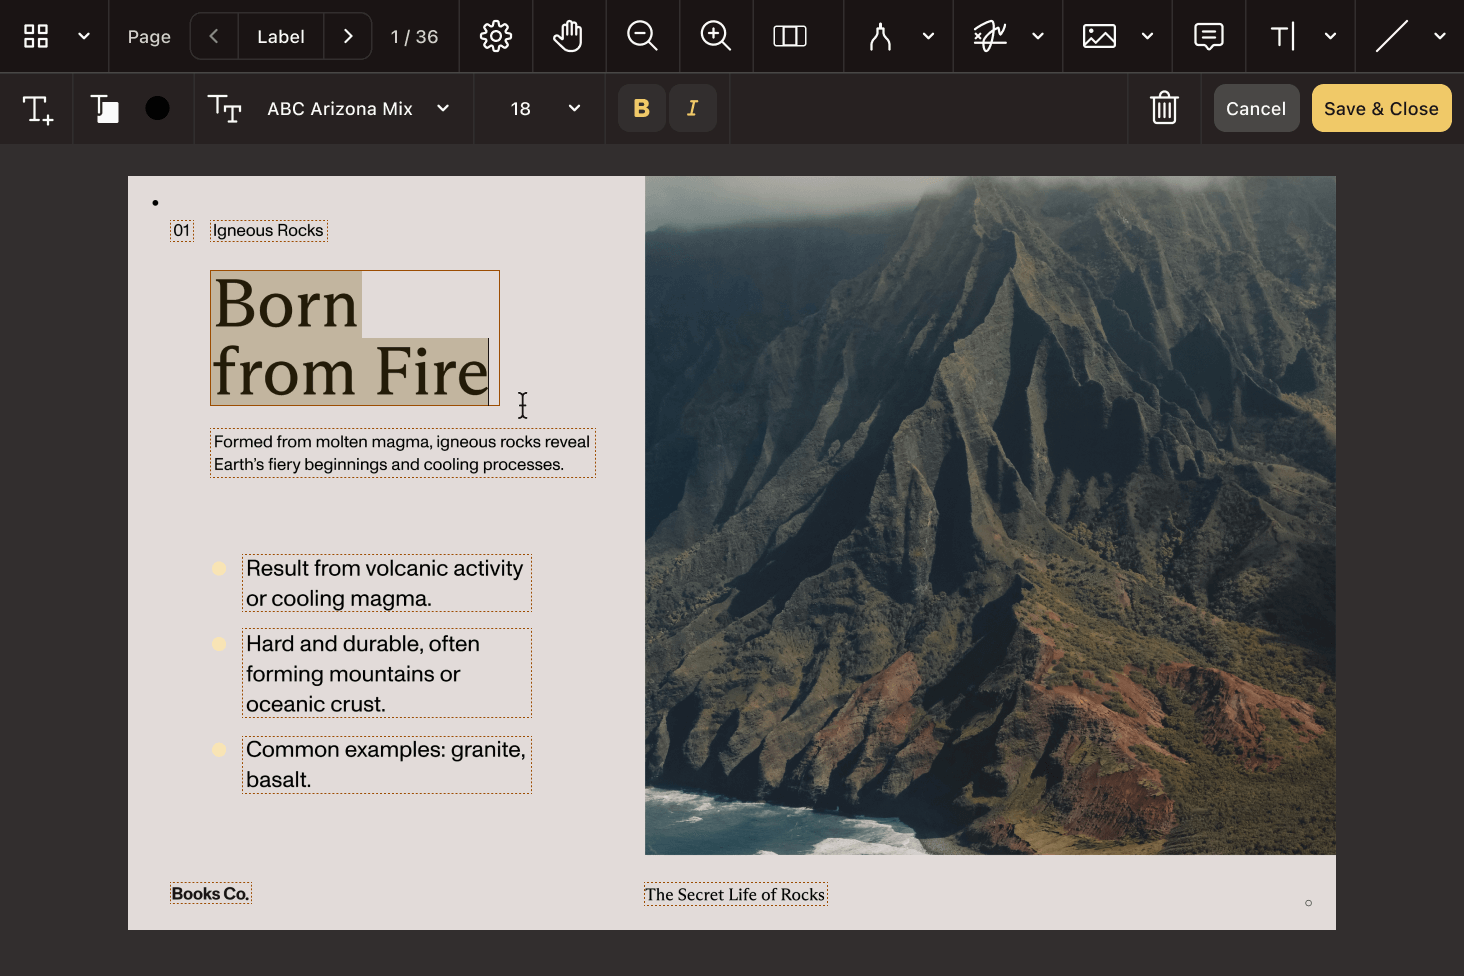Click the image insert tool icon
This screenshot has width=1464, height=976.
click(1099, 37)
